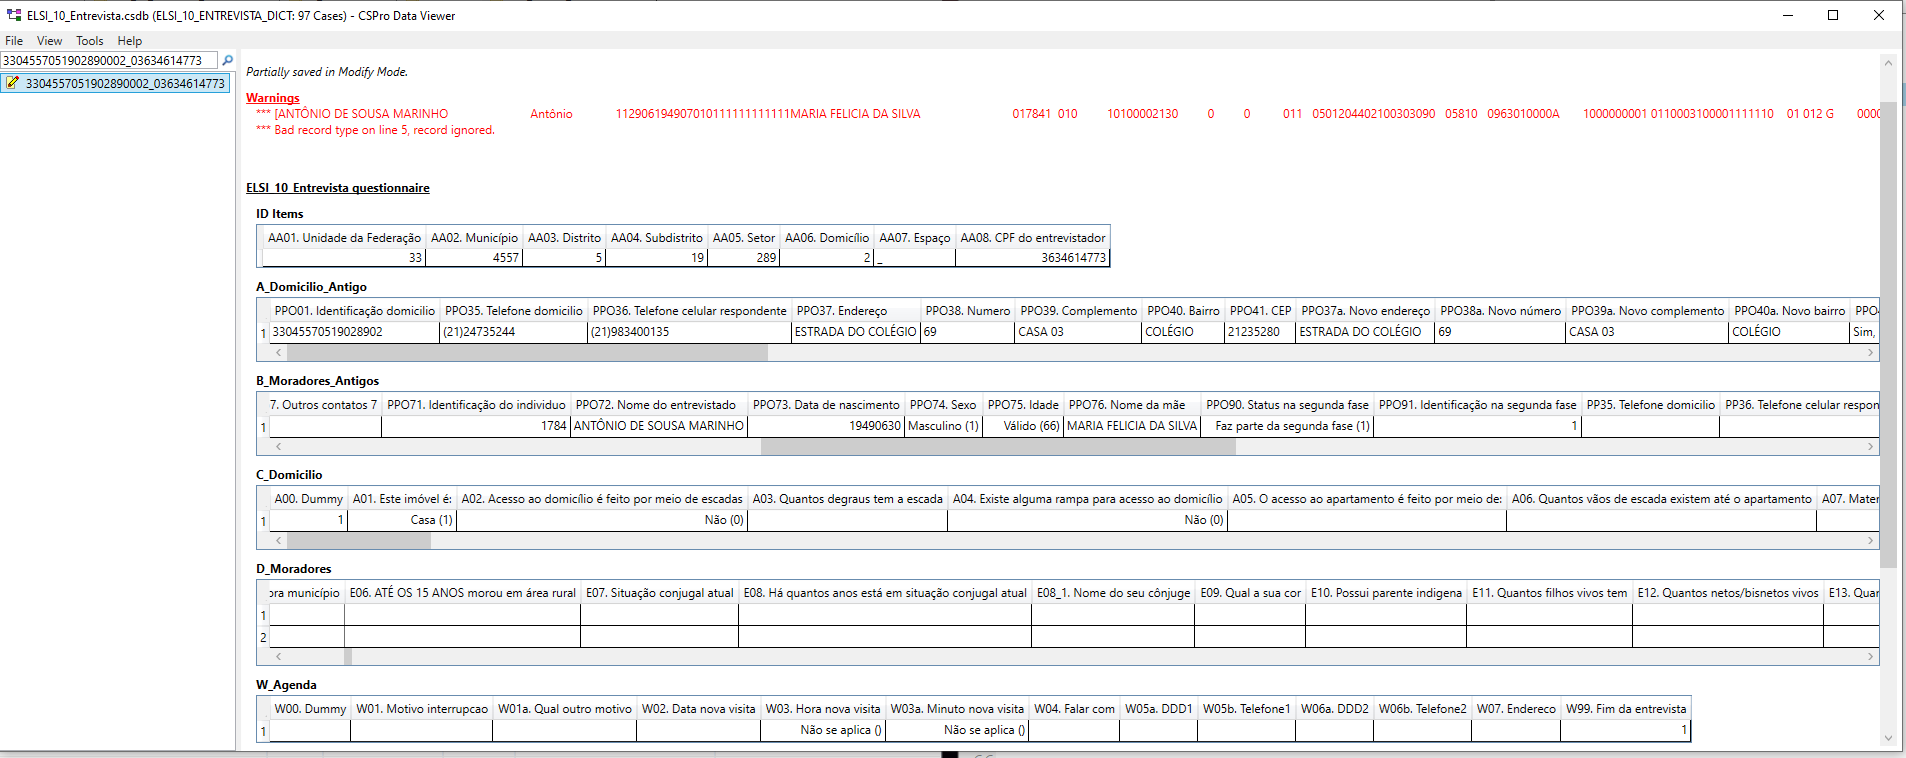Click right arrow of A_Domicilio_Antigo scrollbar

1870,352
